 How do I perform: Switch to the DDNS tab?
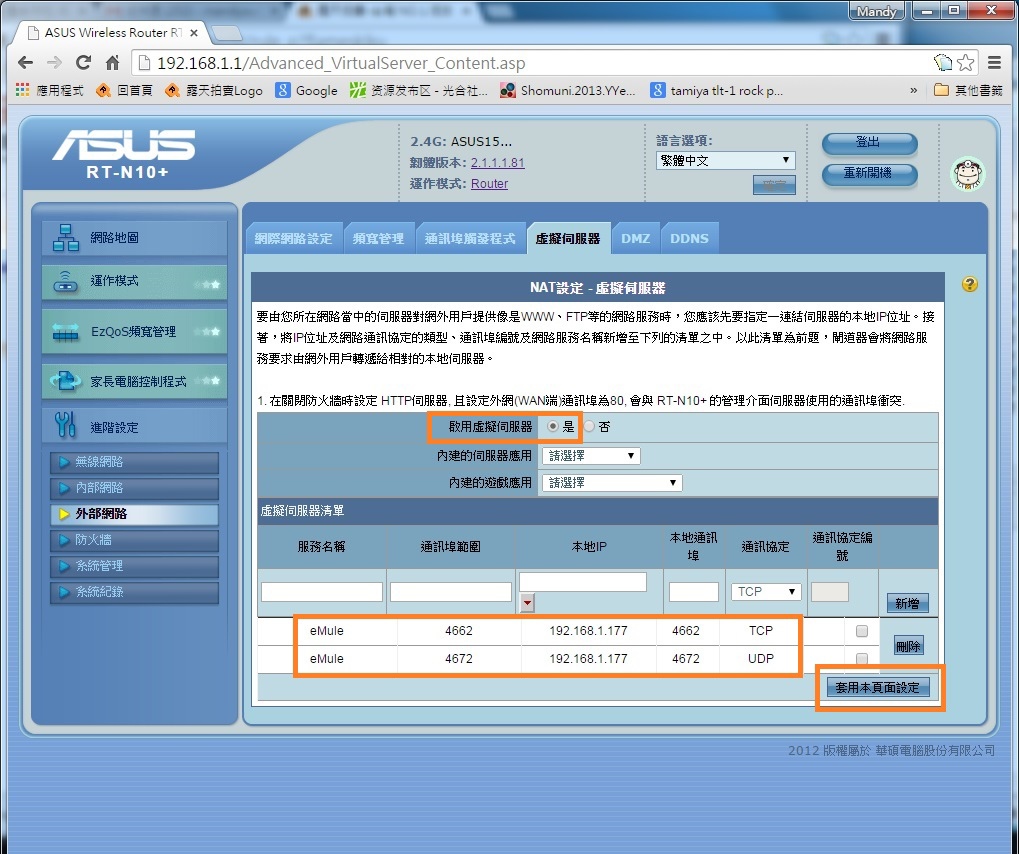point(690,239)
